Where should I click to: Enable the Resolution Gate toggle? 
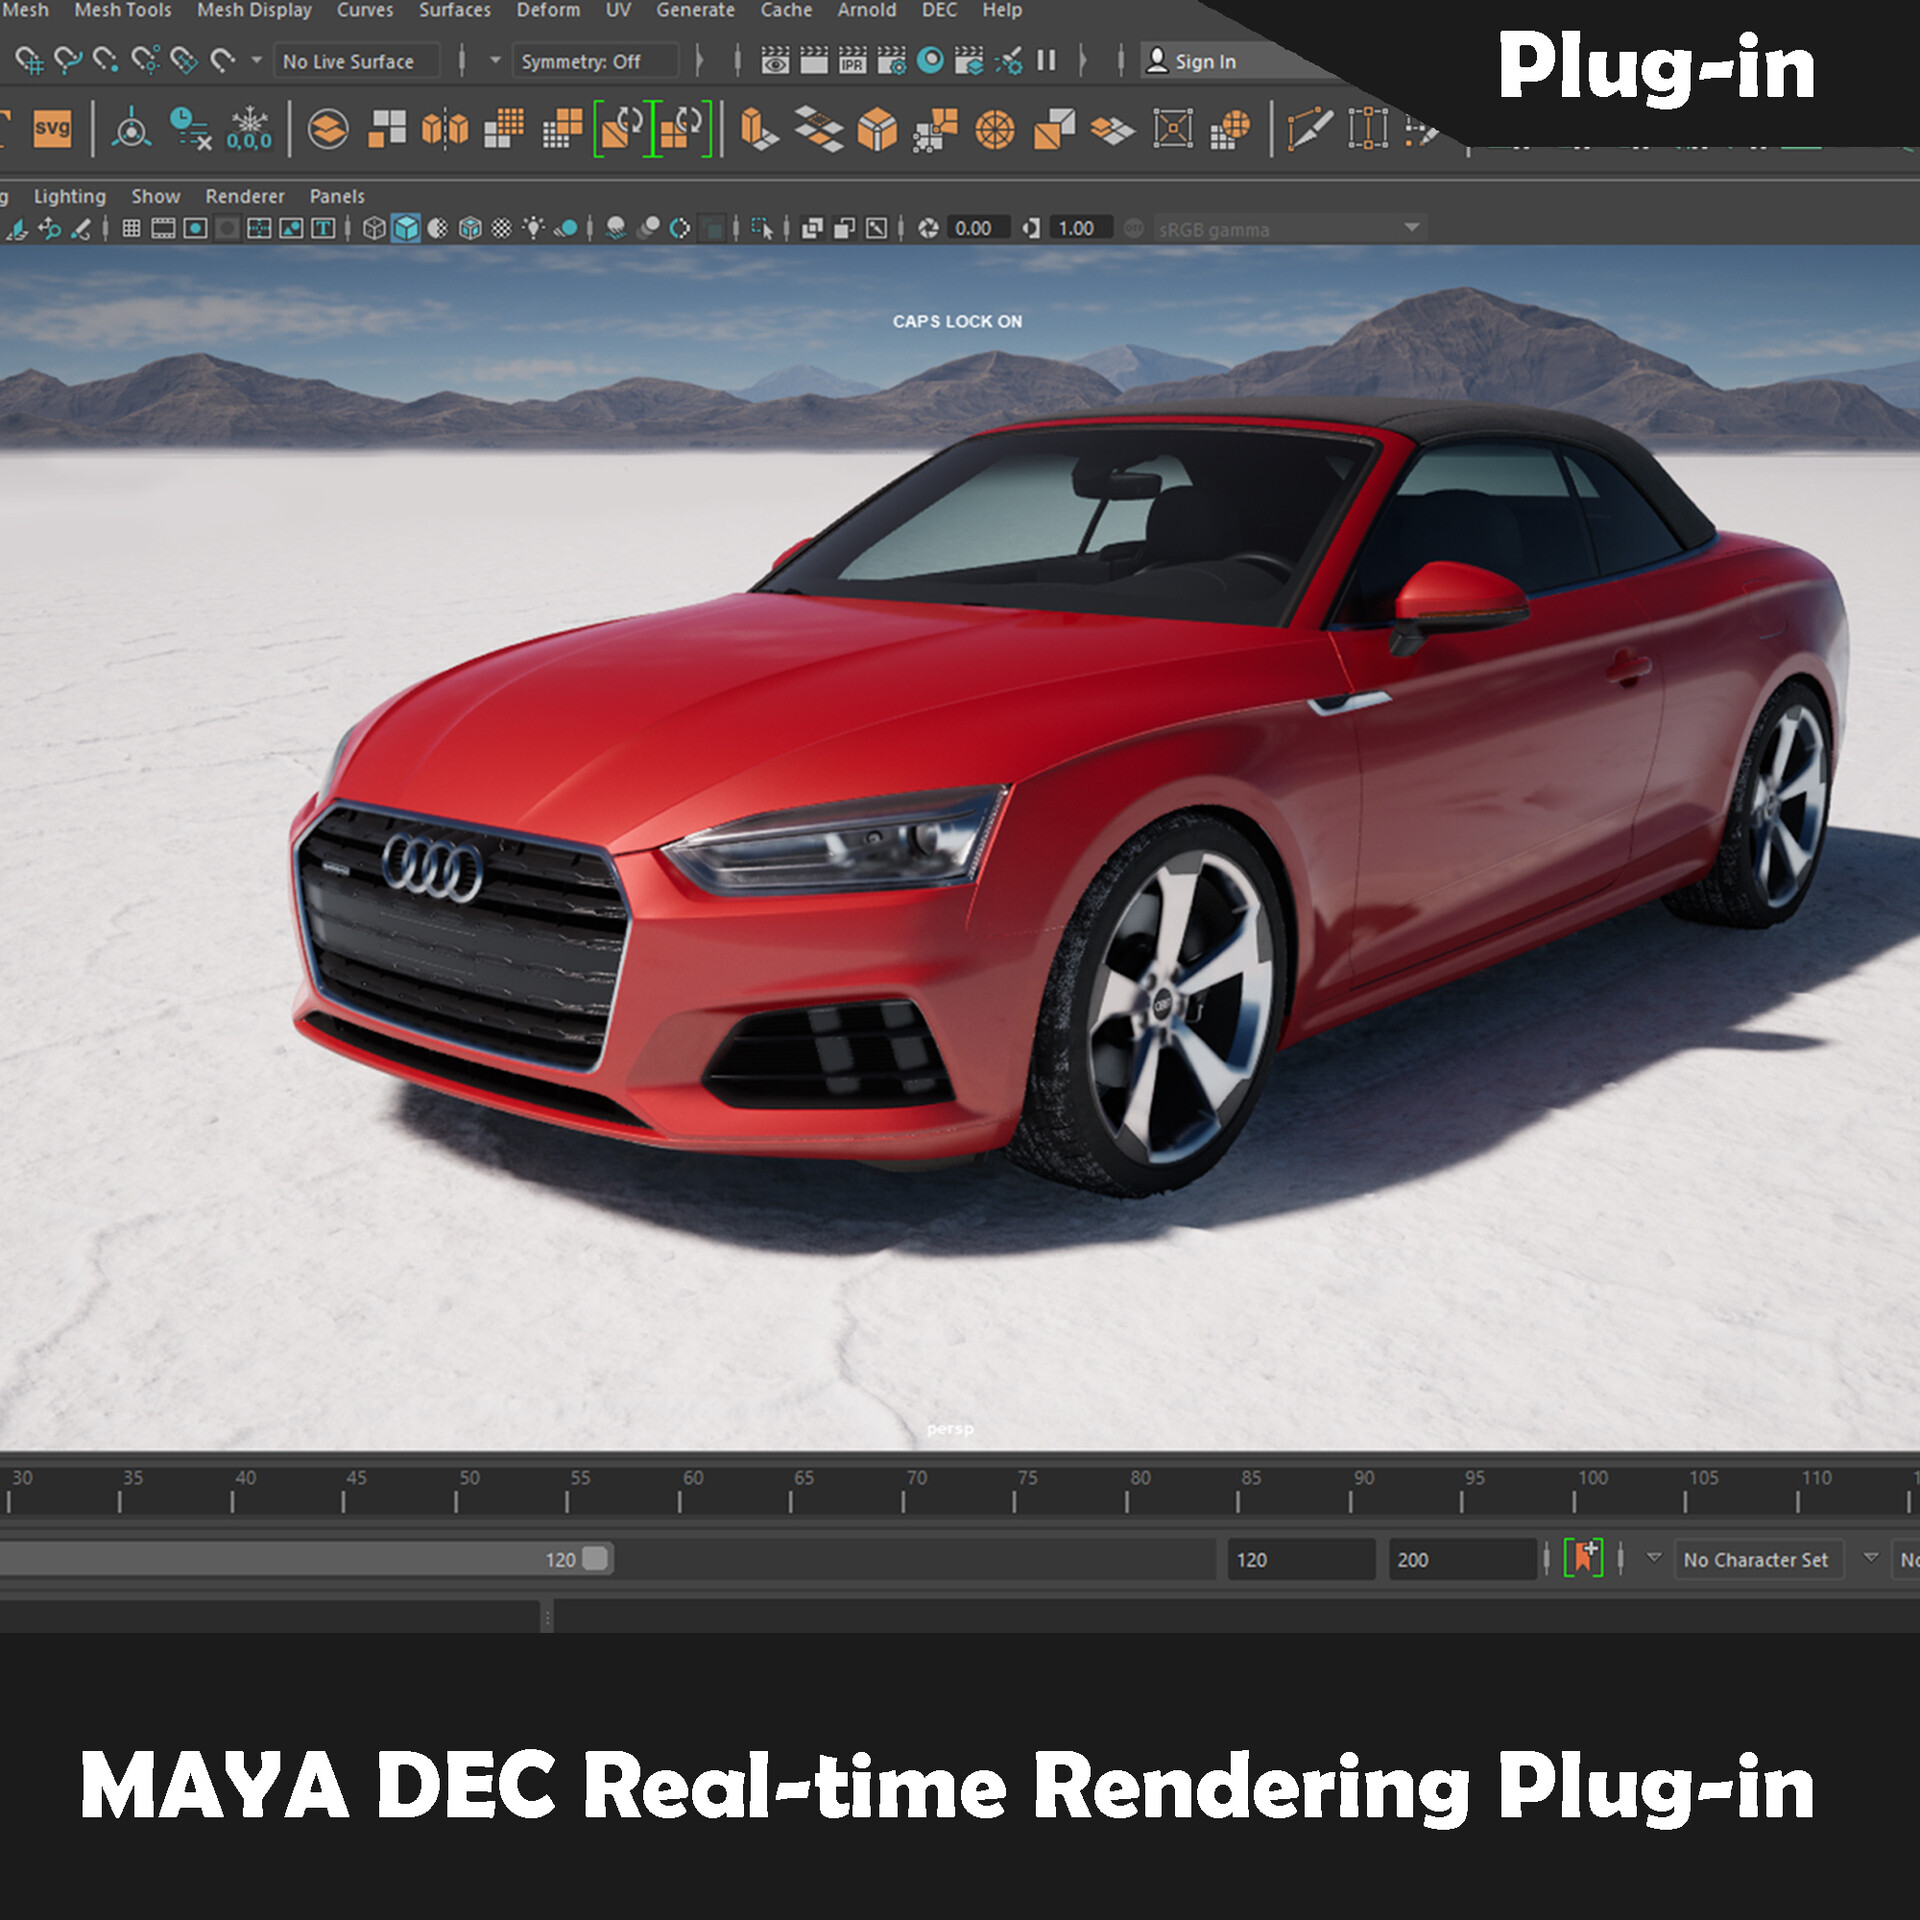195,228
